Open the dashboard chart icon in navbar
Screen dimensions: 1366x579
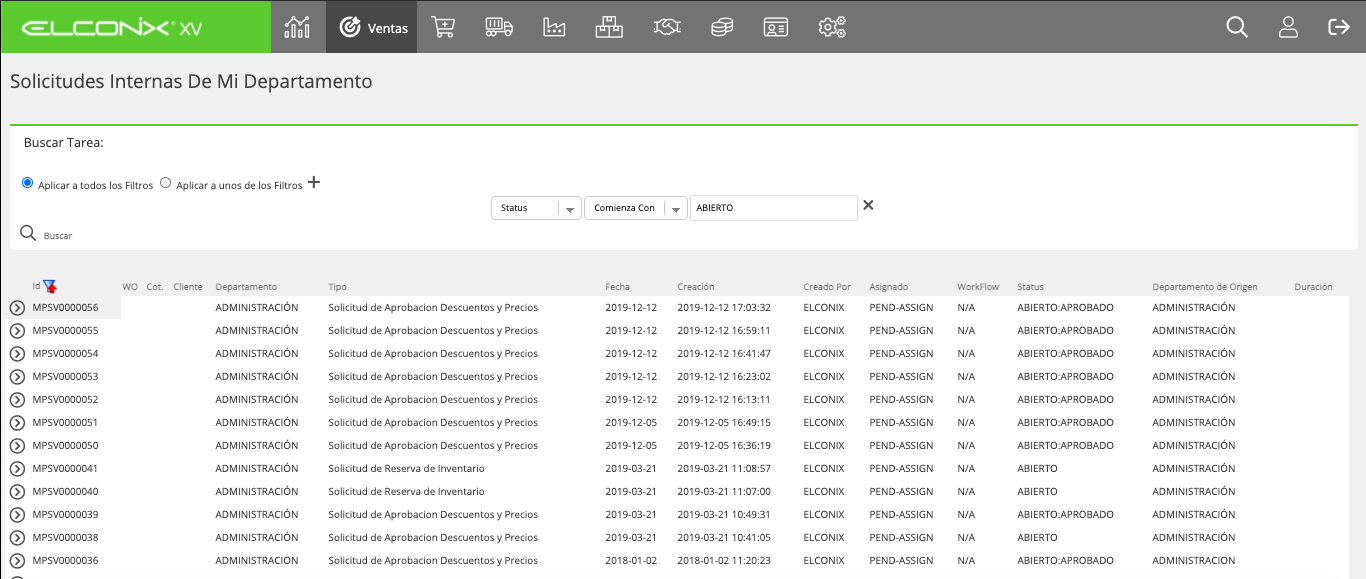tap(297, 27)
